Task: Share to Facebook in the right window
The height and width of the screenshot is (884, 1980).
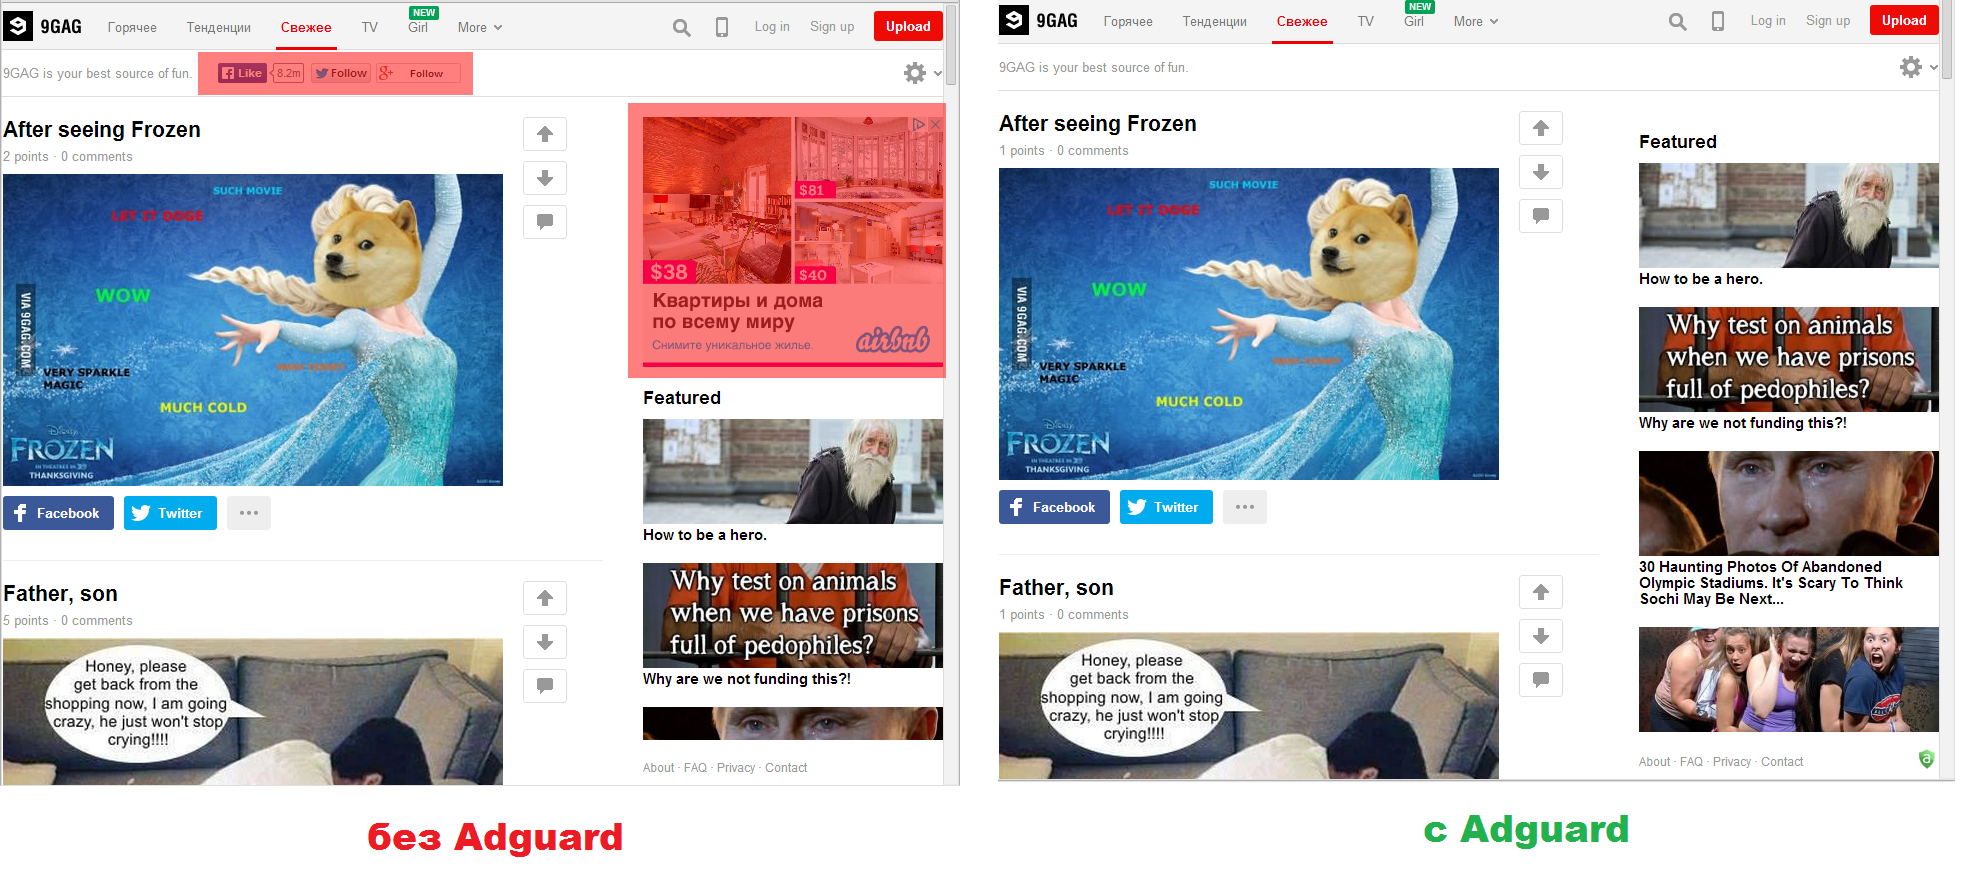Action: (x=1054, y=507)
